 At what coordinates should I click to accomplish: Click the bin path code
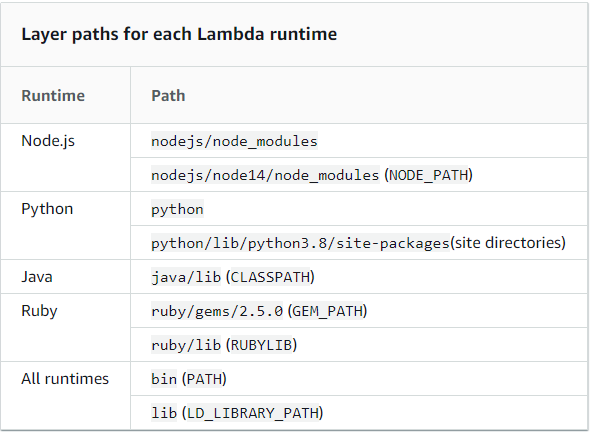[x=164, y=379]
